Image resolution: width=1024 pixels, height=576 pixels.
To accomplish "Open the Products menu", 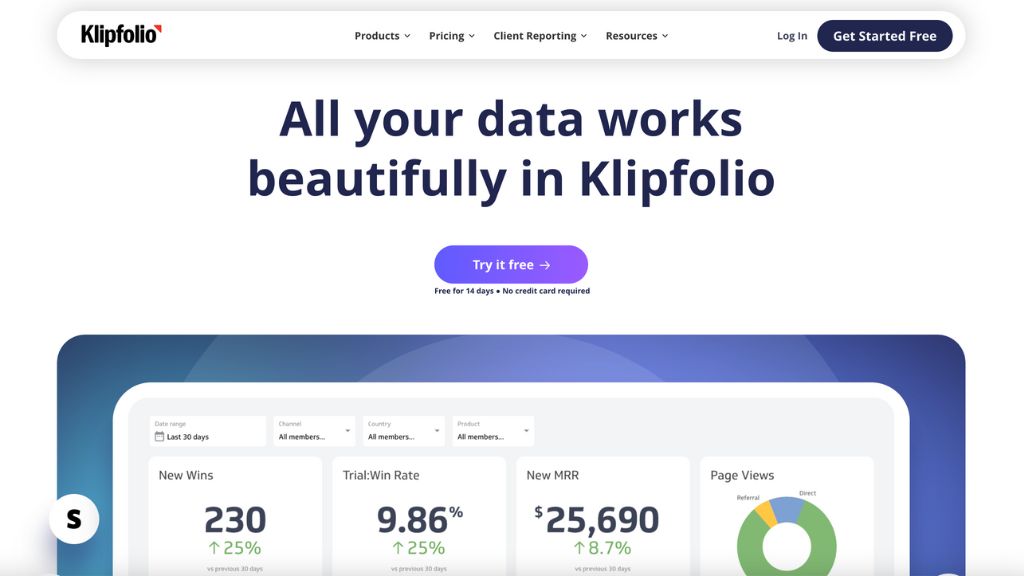I will 382,36.
